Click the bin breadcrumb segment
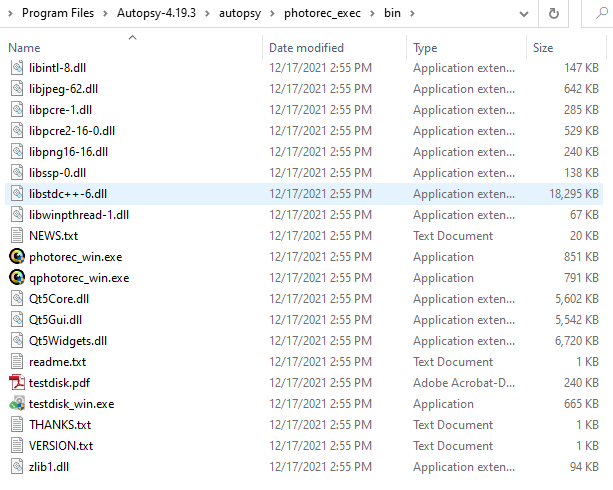Screen dimensions: 613x490 click(x=392, y=13)
